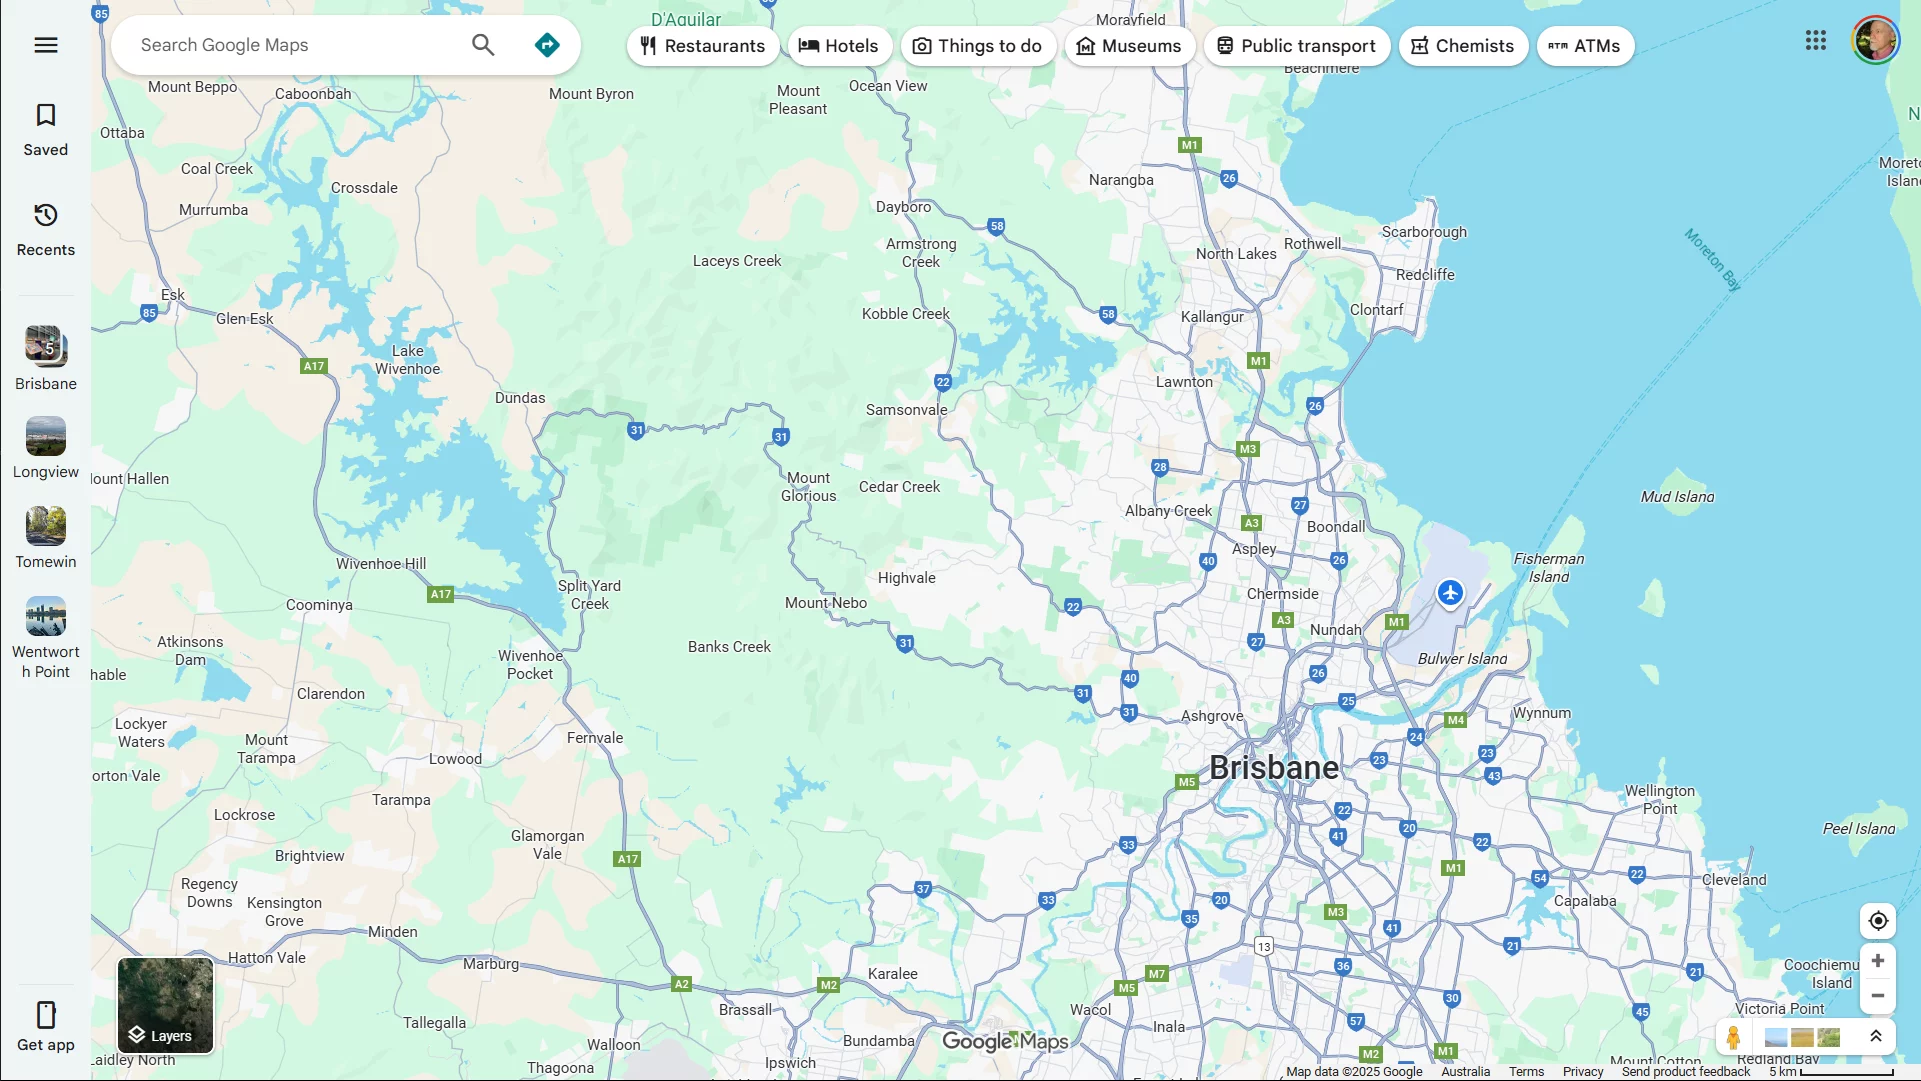Open the Terms link
1921x1081 pixels.
pyautogui.click(x=1526, y=1072)
